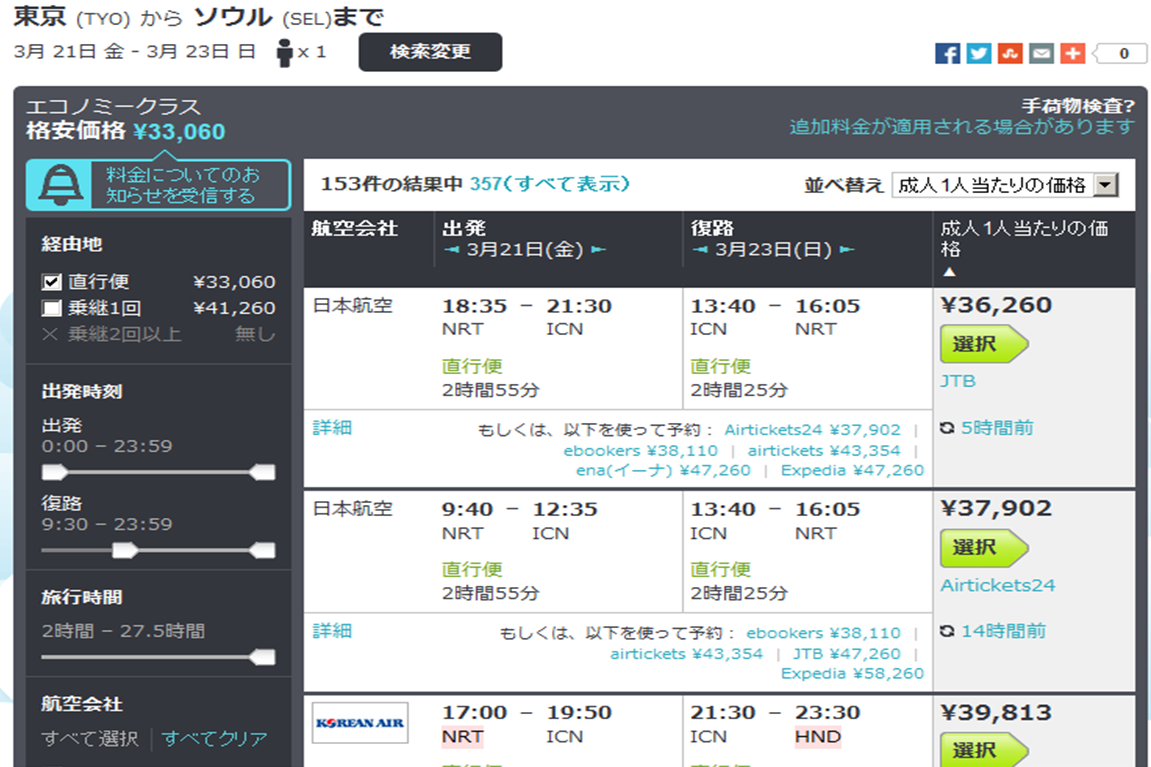Image resolution: width=1151 pixels, height=767 pixels.
Task: Click refresh icon next to 5時間前
Action: coord(948,428)
